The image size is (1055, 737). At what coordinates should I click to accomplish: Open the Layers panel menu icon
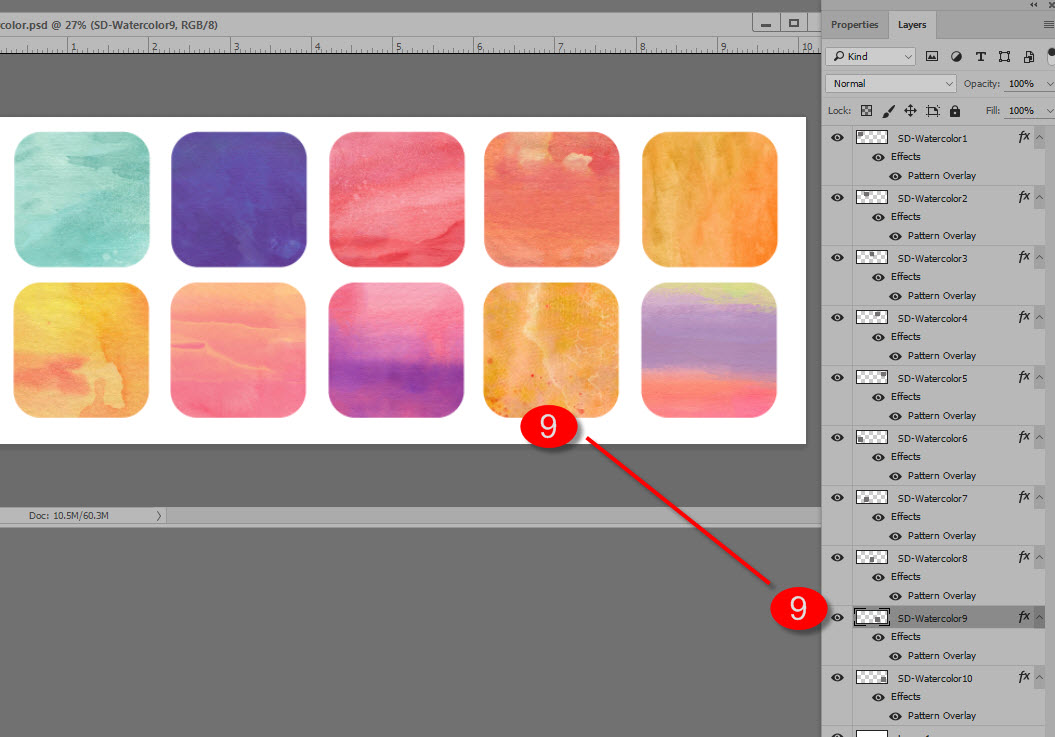(1048, 25)
